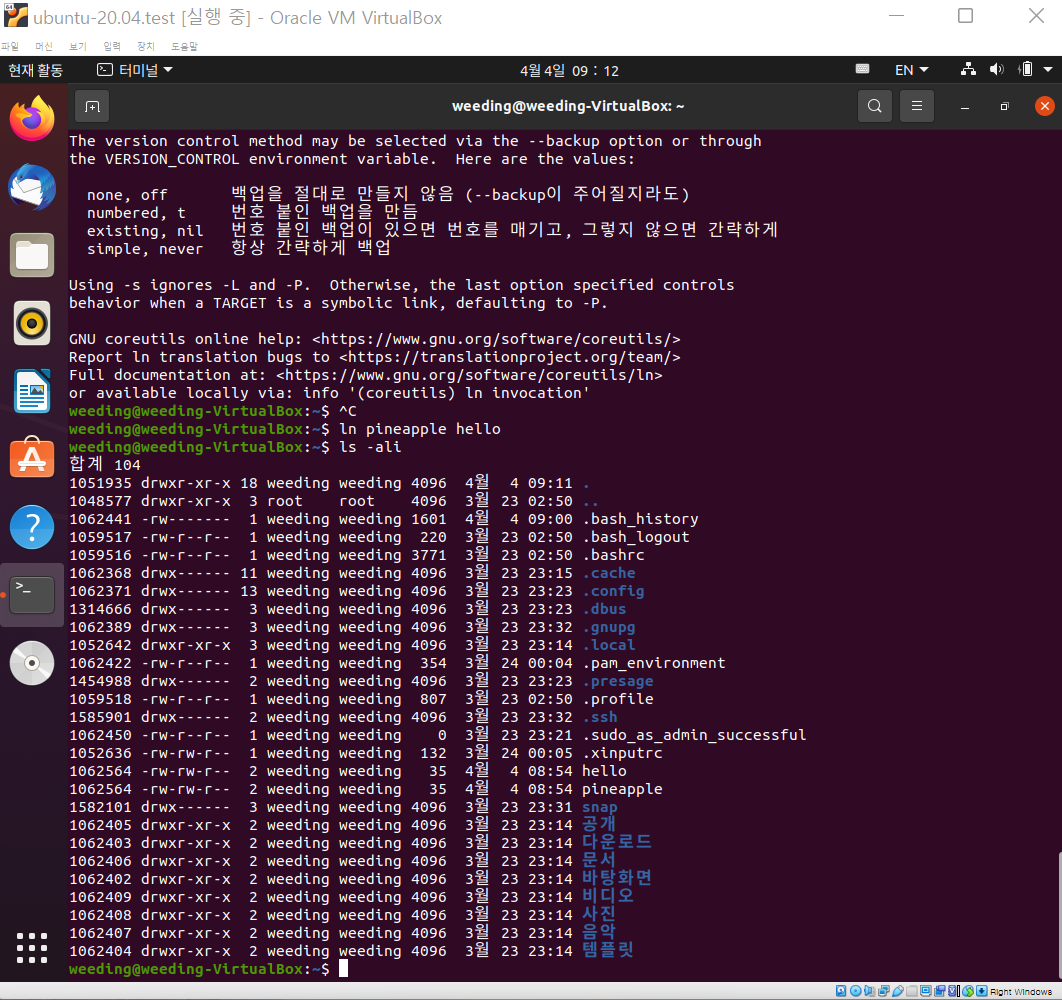Click VirtualBox recording status icon
The height and width of the screenshot is (1000, 1062).
[940, 991]
